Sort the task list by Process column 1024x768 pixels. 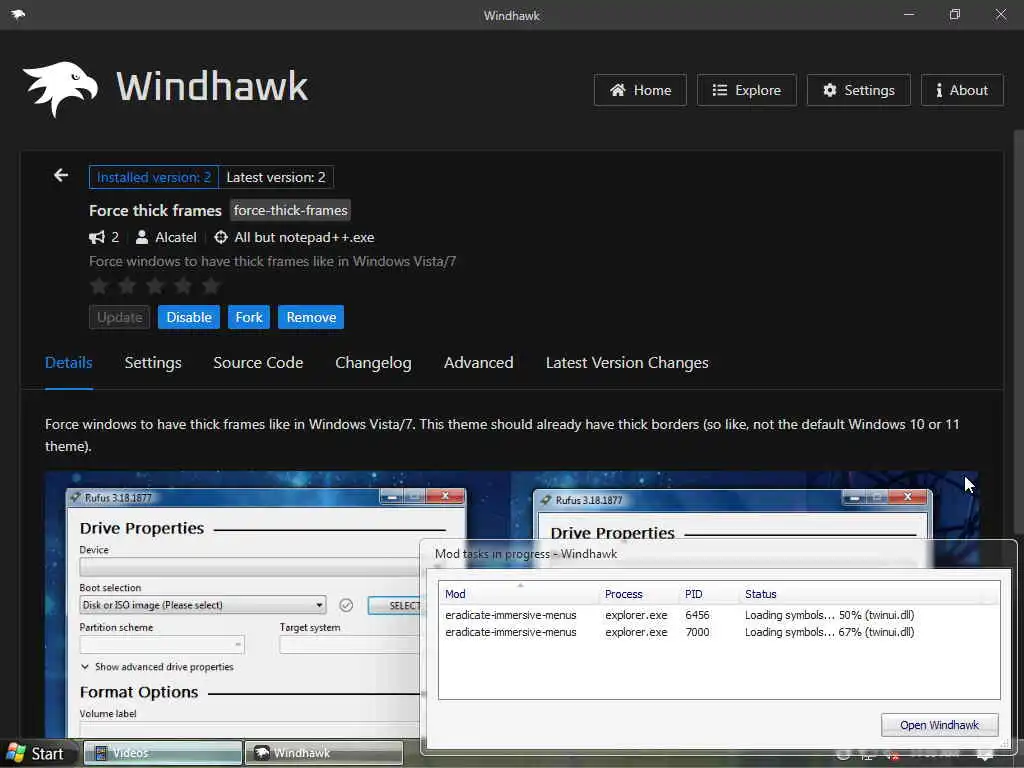639,594
